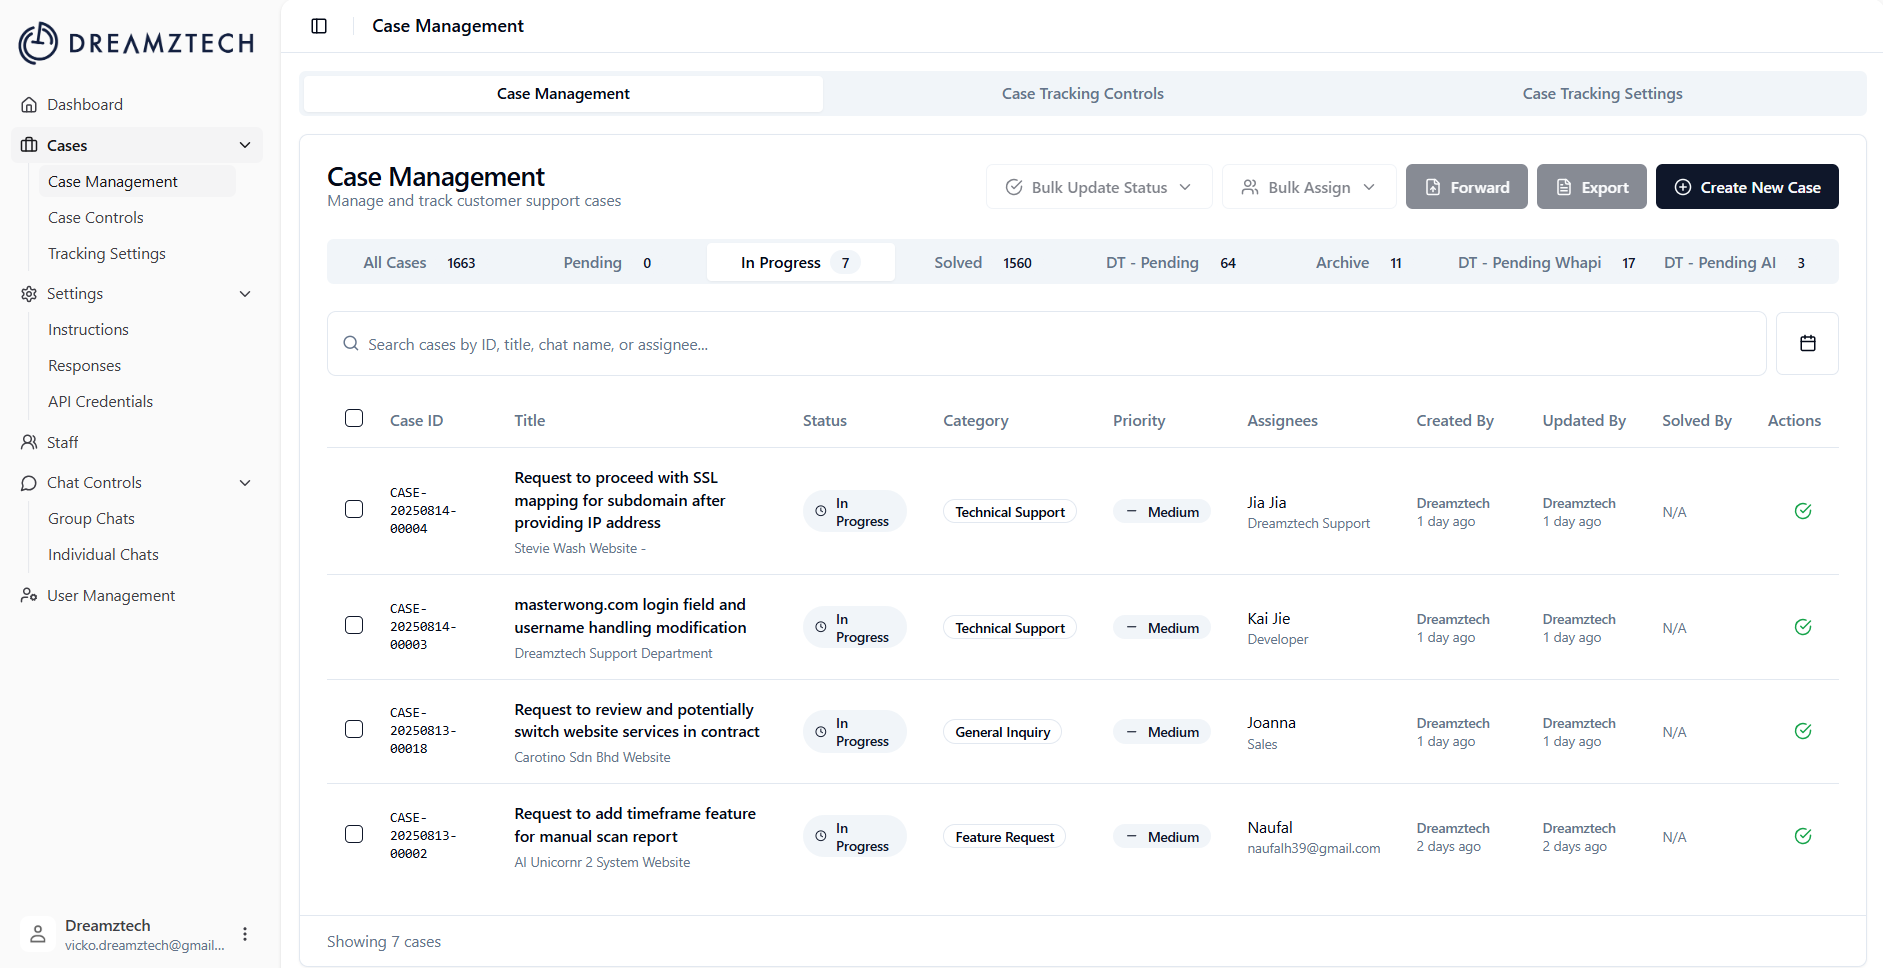Screen dimensions: 1883x968
Task: Select all cases with header checkbox
Action: click(x=354, y=419)
